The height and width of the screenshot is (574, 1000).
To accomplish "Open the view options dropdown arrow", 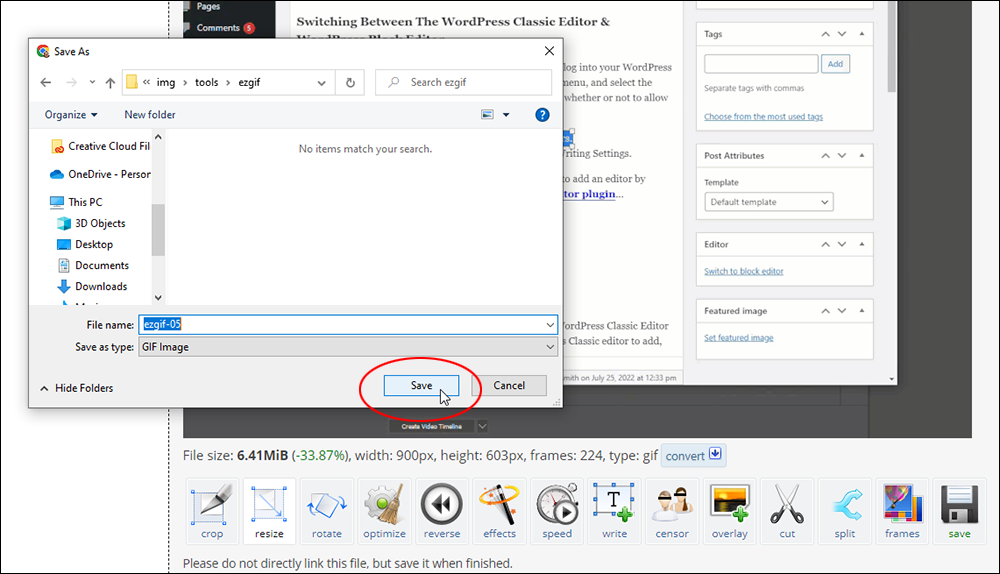I will (x=506, y=115).
